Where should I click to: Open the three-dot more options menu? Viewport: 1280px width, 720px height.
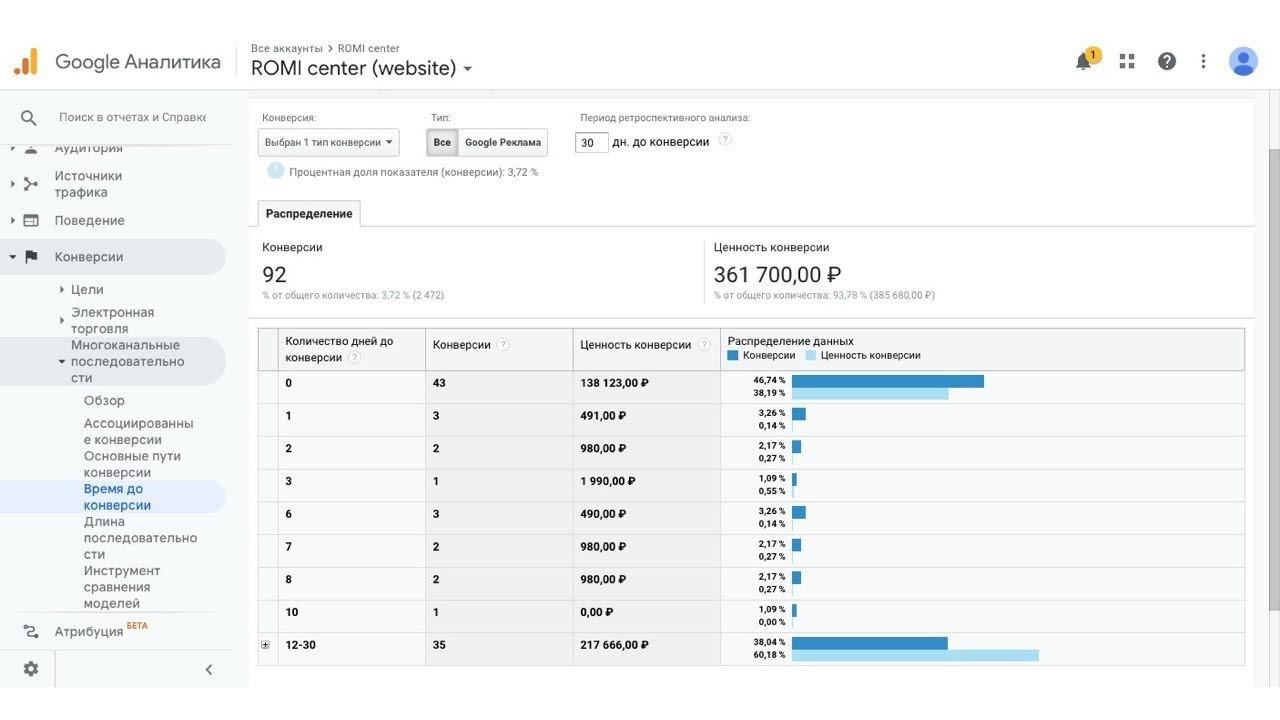click(1204, 61)
